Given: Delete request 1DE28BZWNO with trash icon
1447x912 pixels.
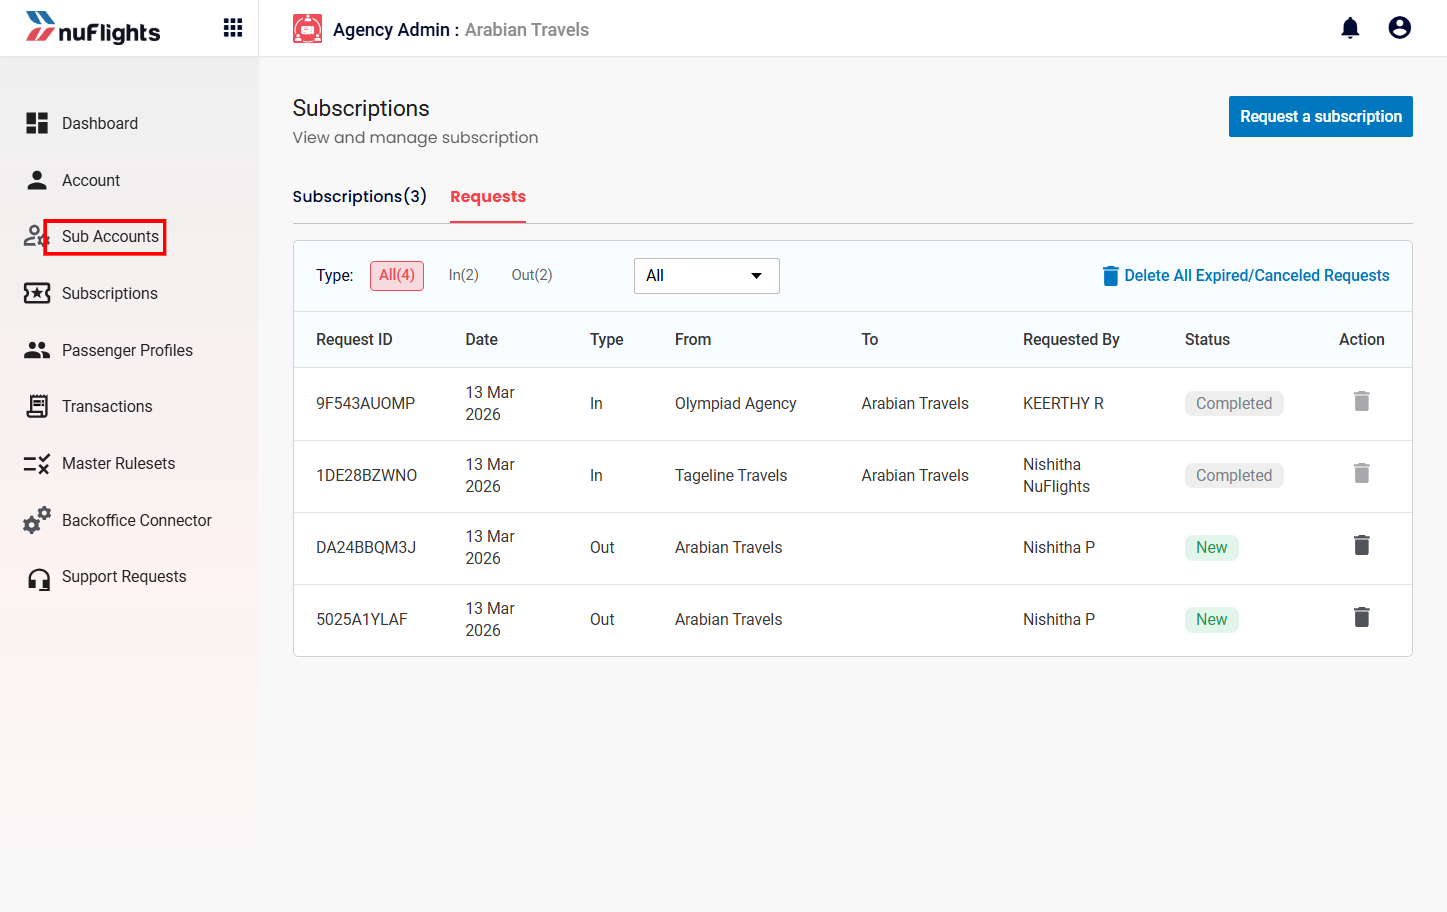Looking at the screenshot, I should point(1361,474).
